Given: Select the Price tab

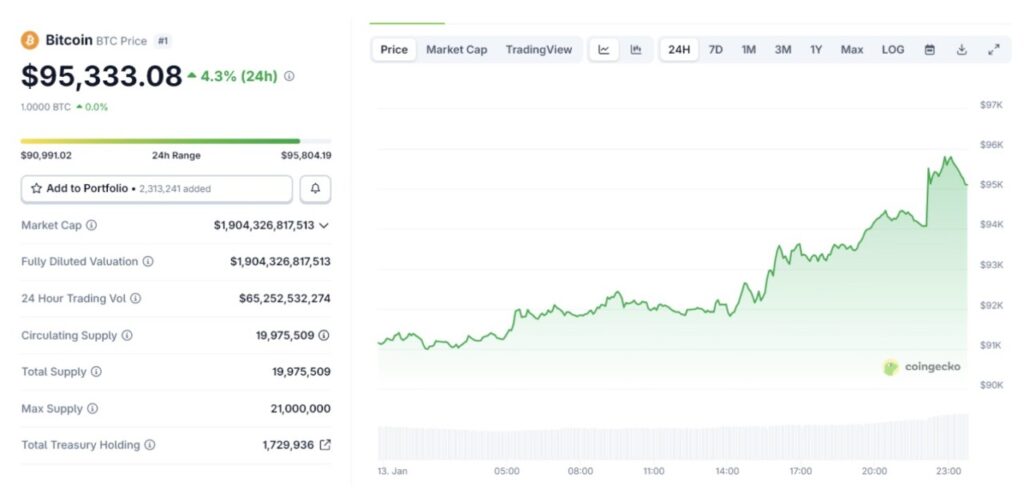Looking at the screenshot, I should tap(394, 49).
